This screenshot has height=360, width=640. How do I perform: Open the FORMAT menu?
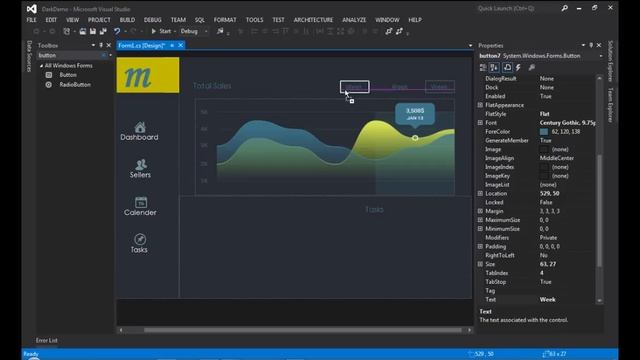click(x=225, y=20)
